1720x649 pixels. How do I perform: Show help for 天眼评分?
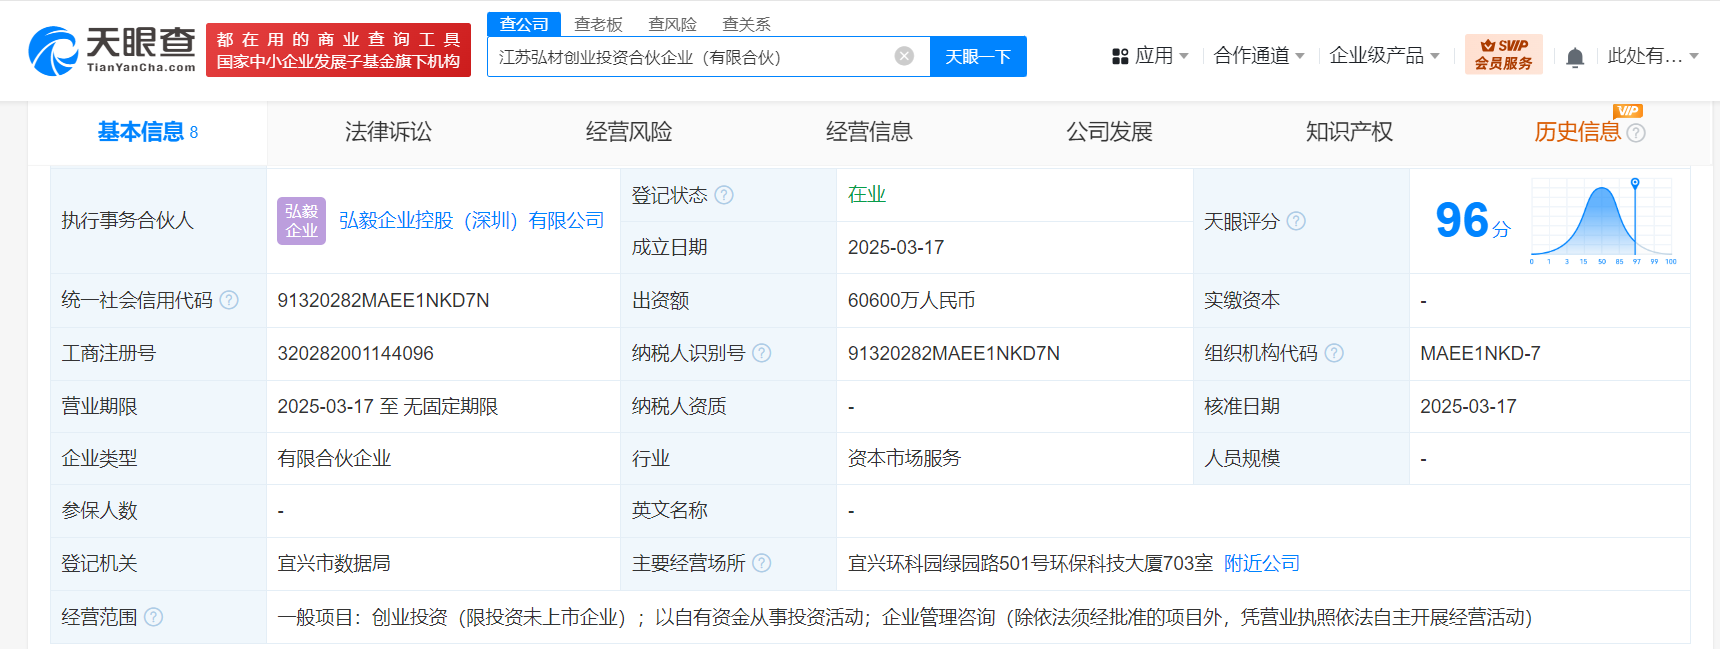click(1296, 221)
